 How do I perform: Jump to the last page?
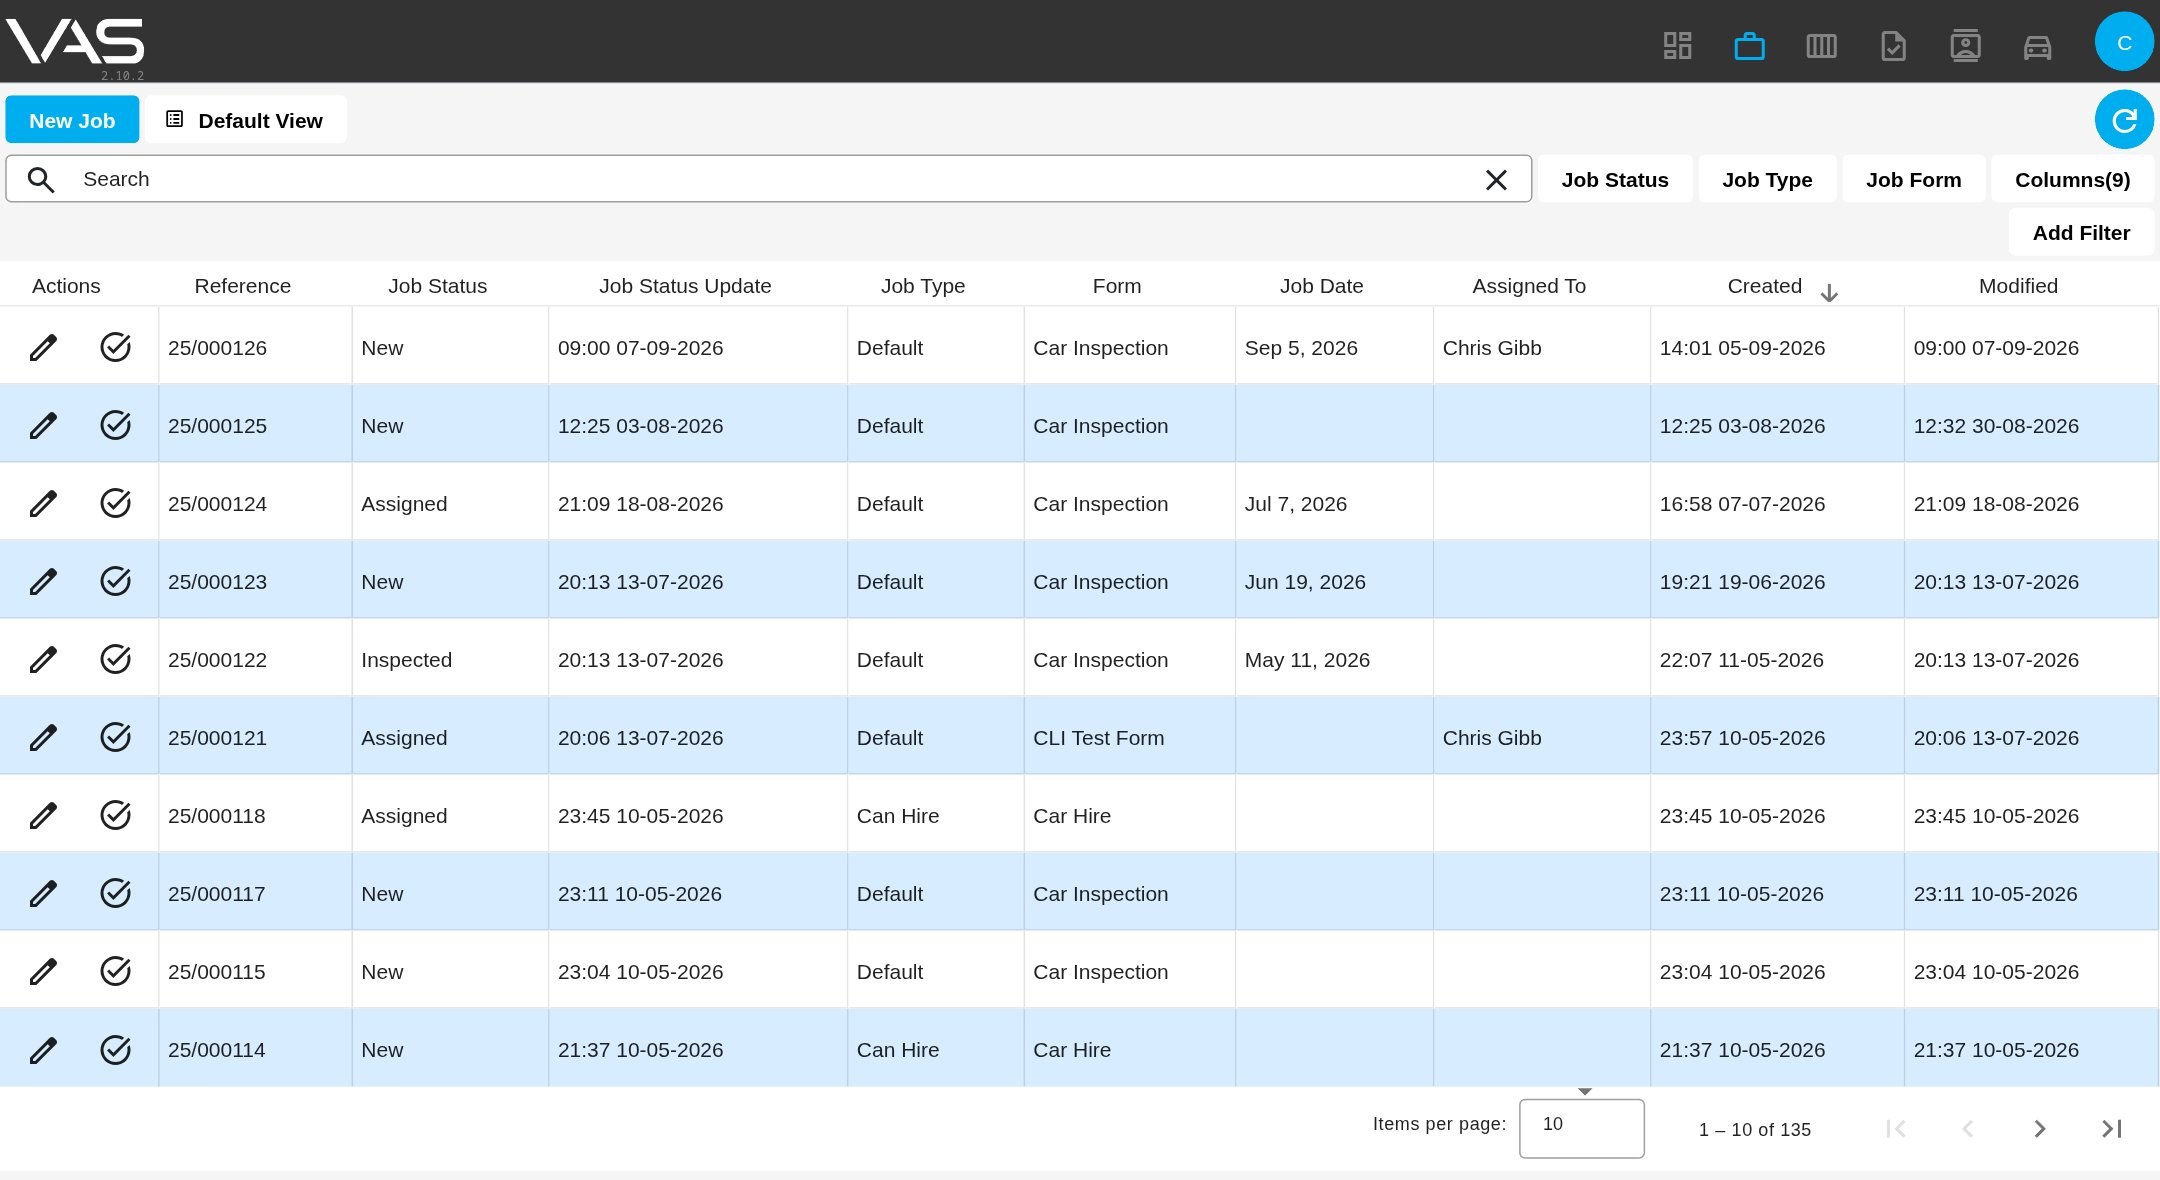pos(2111,1129)
